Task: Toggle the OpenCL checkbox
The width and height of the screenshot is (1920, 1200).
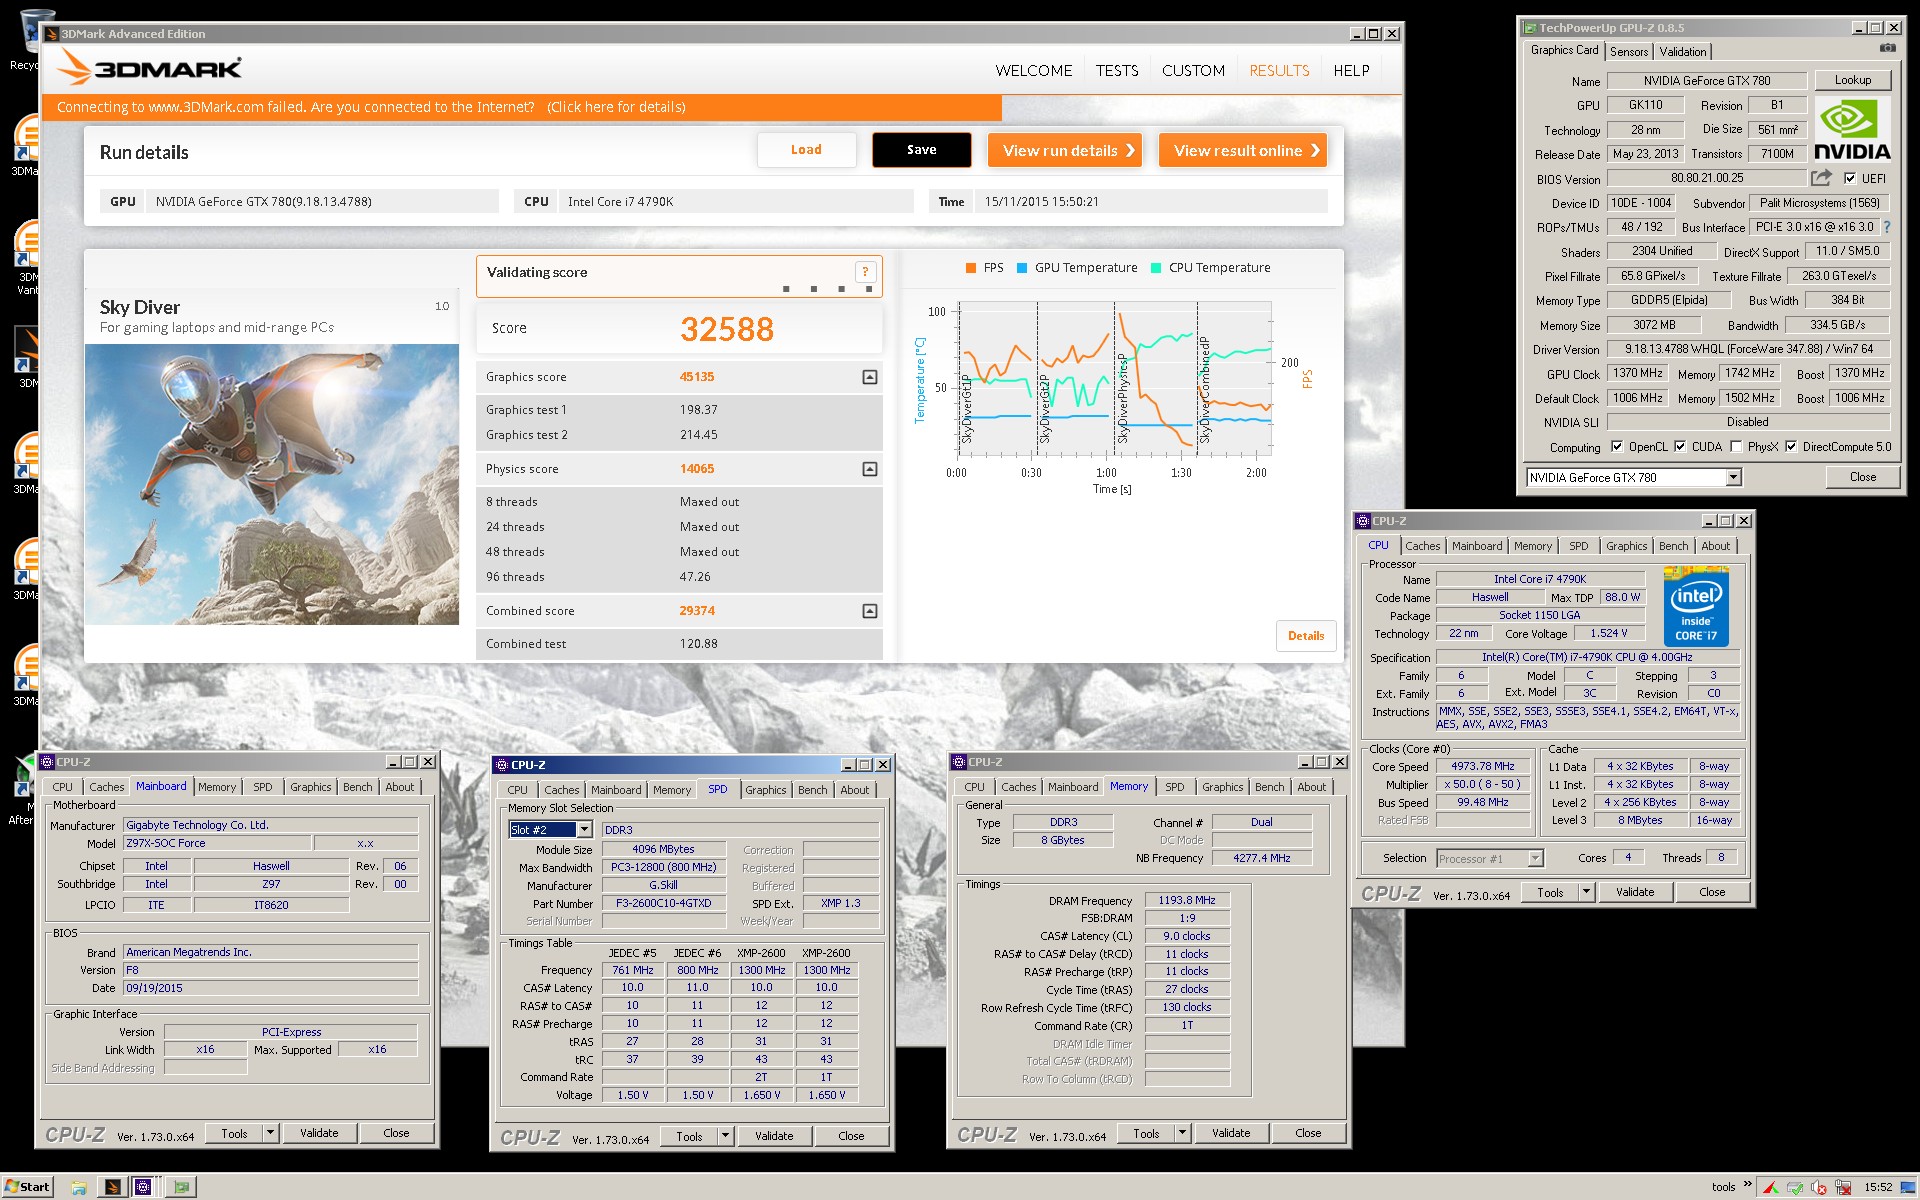Action: (1617, 447)
